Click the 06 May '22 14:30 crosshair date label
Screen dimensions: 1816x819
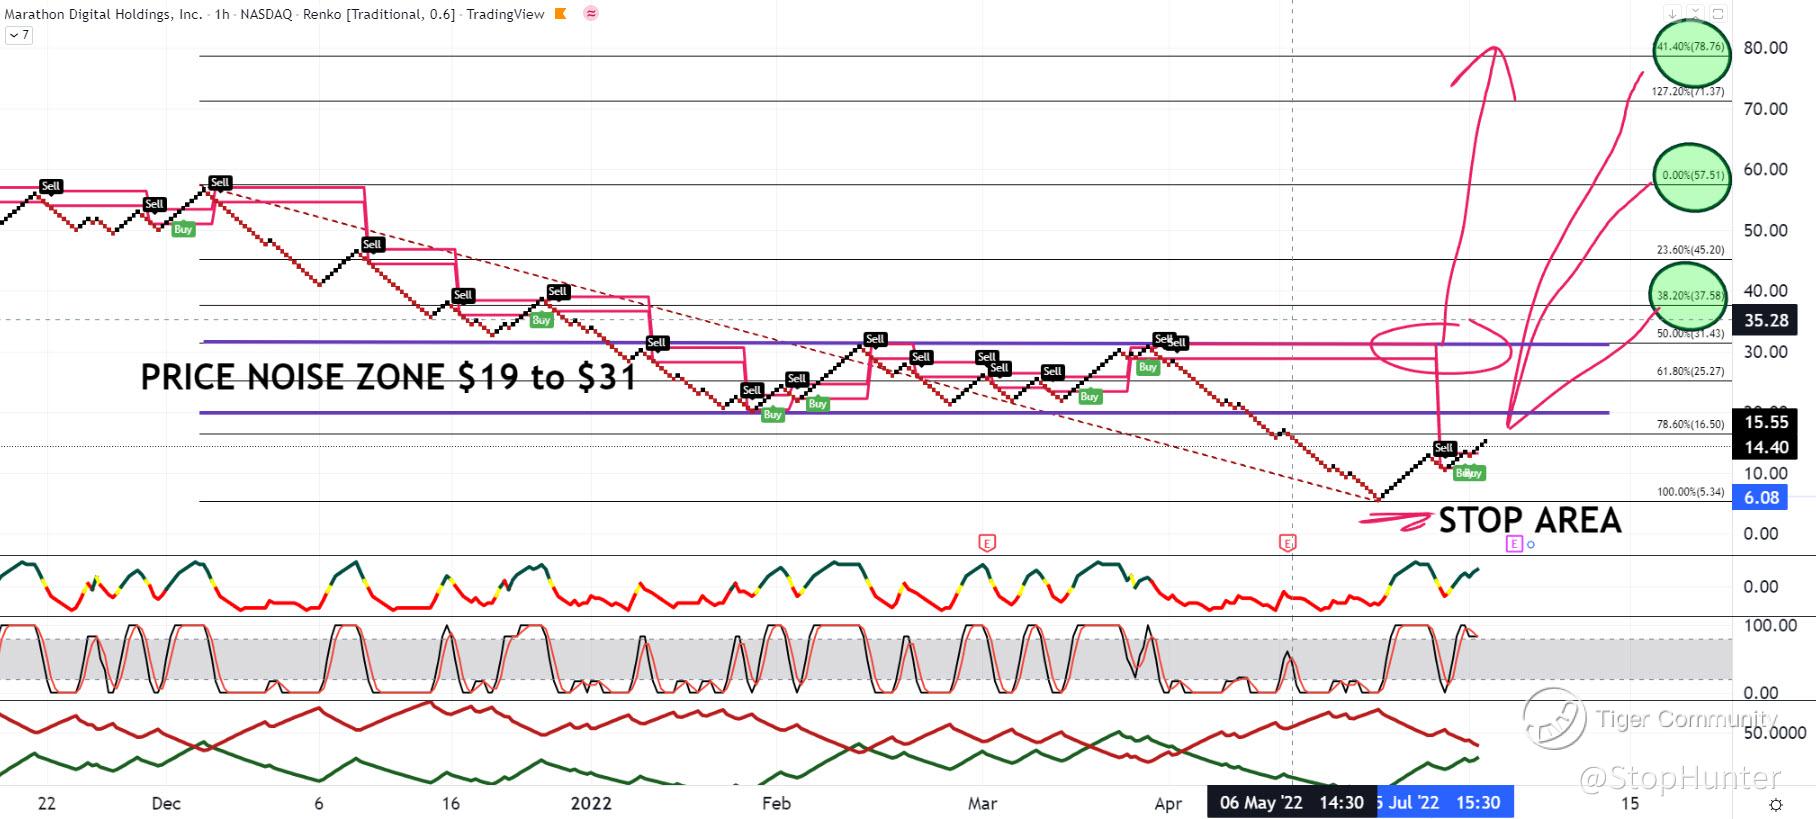(1291, 802)
